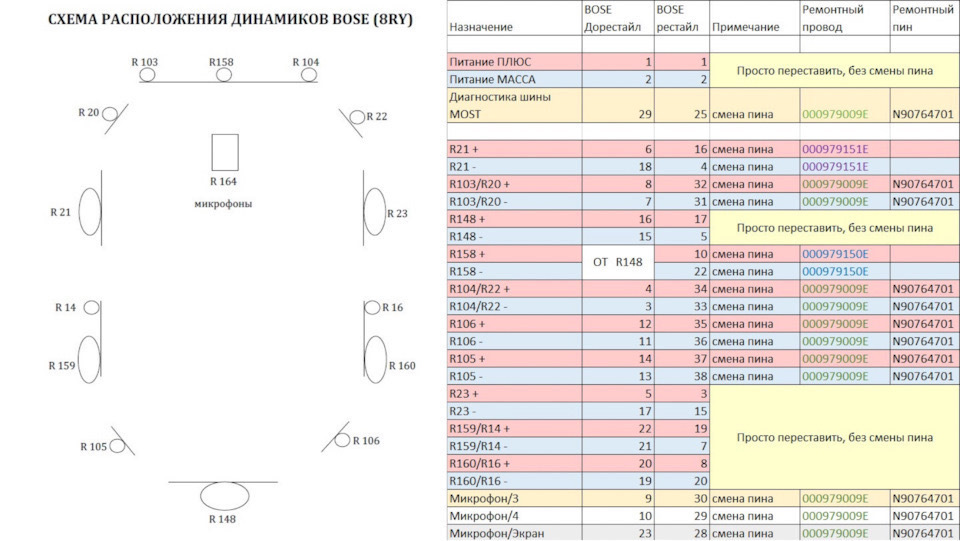Select the 'R21 -' row label
Viewport: 960px width, 541px height.
point(463,166)
